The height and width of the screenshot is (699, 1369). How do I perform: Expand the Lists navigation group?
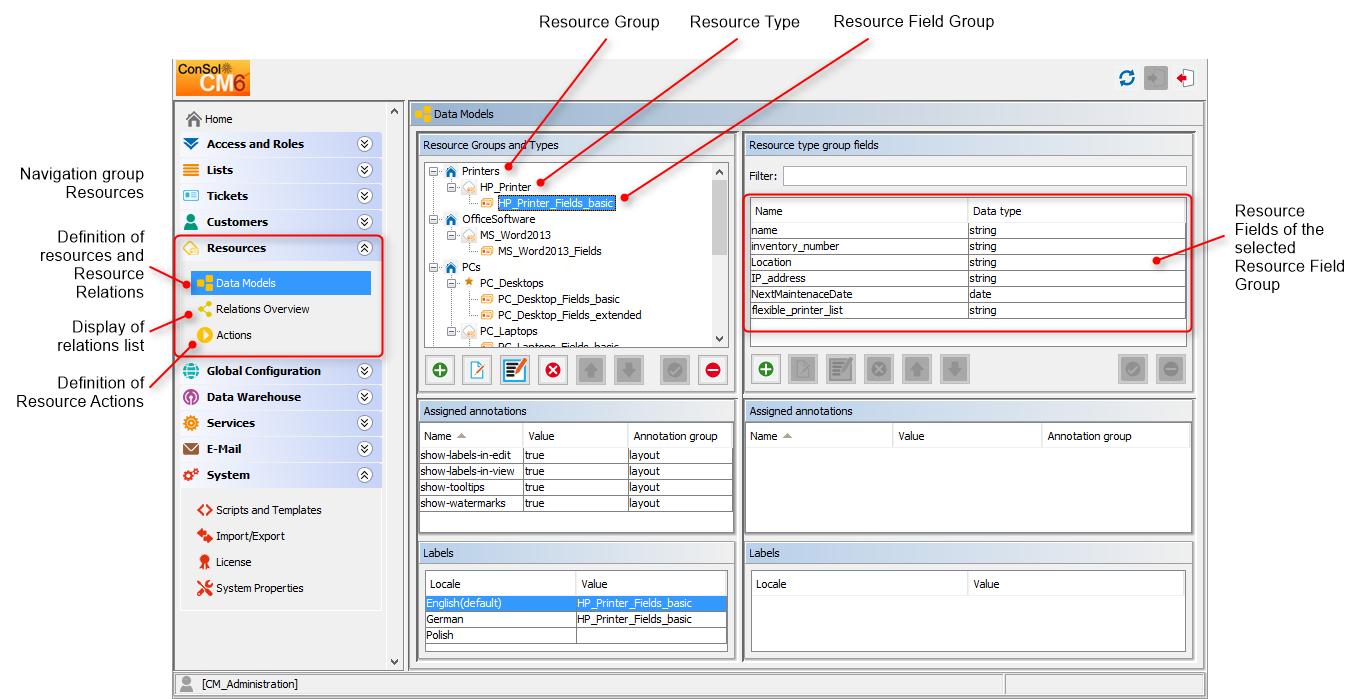click(x=365, y=170)
